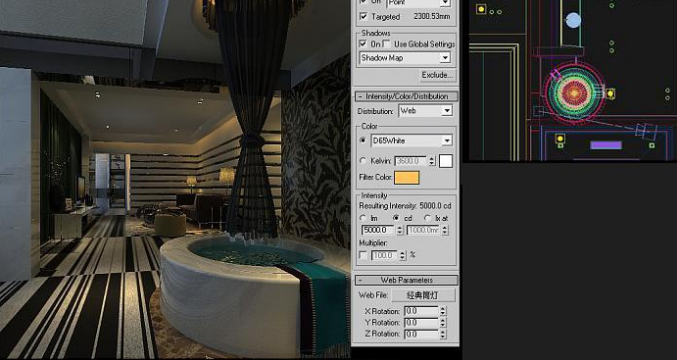The height and width of the screenshot is (360, 677).
Task: Select the yellow light at viewport top-left
Action: tap(481, 9)
